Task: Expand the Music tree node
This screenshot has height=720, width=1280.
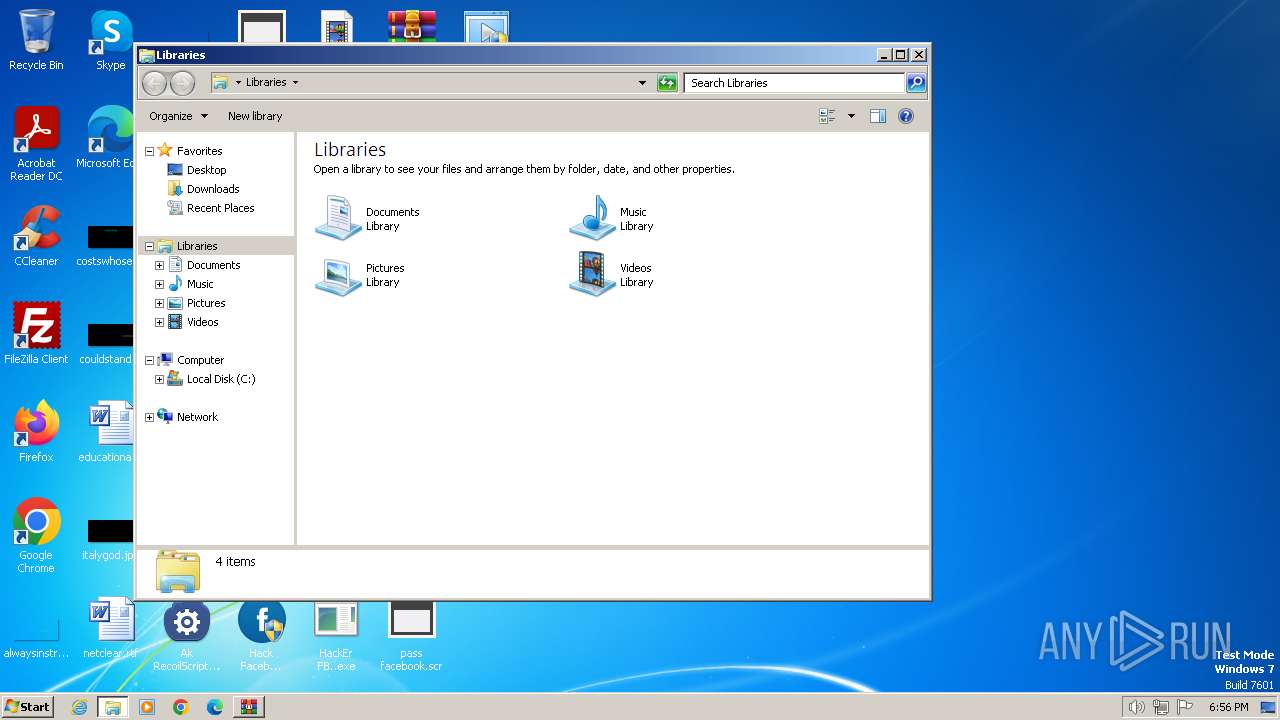Action: pyautogui.click(x=159, y=284)
